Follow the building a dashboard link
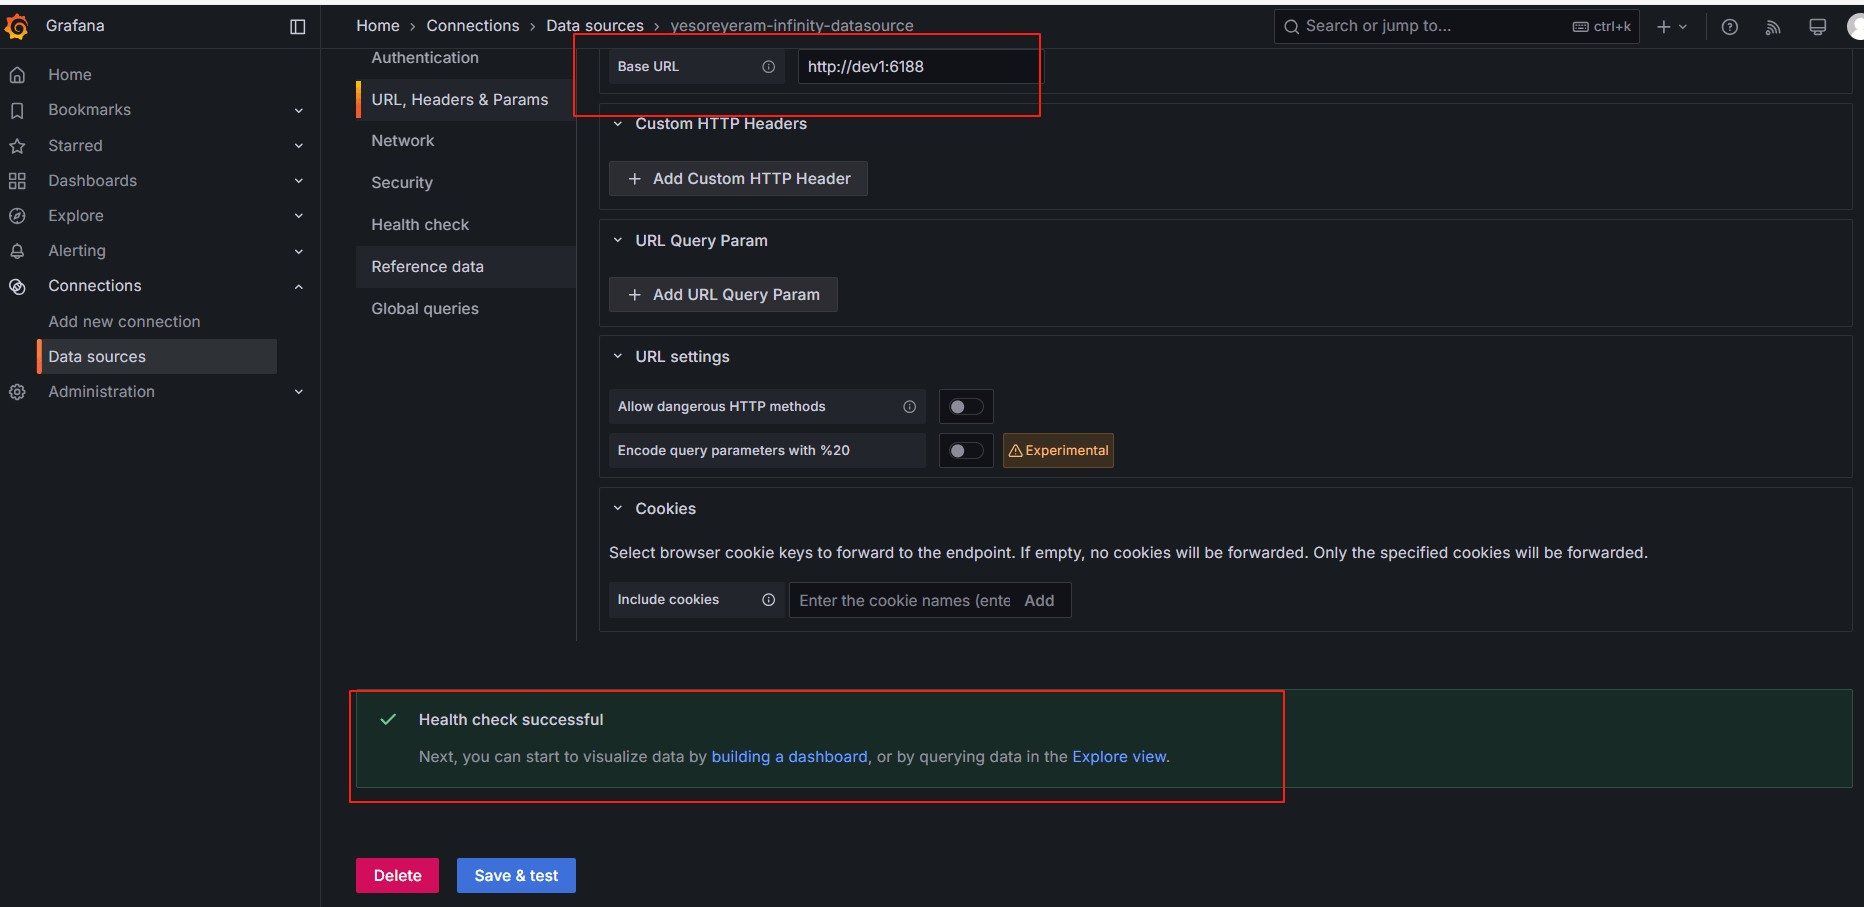The height and width of the screenshot is (907, 1864). tap(789, 757)
